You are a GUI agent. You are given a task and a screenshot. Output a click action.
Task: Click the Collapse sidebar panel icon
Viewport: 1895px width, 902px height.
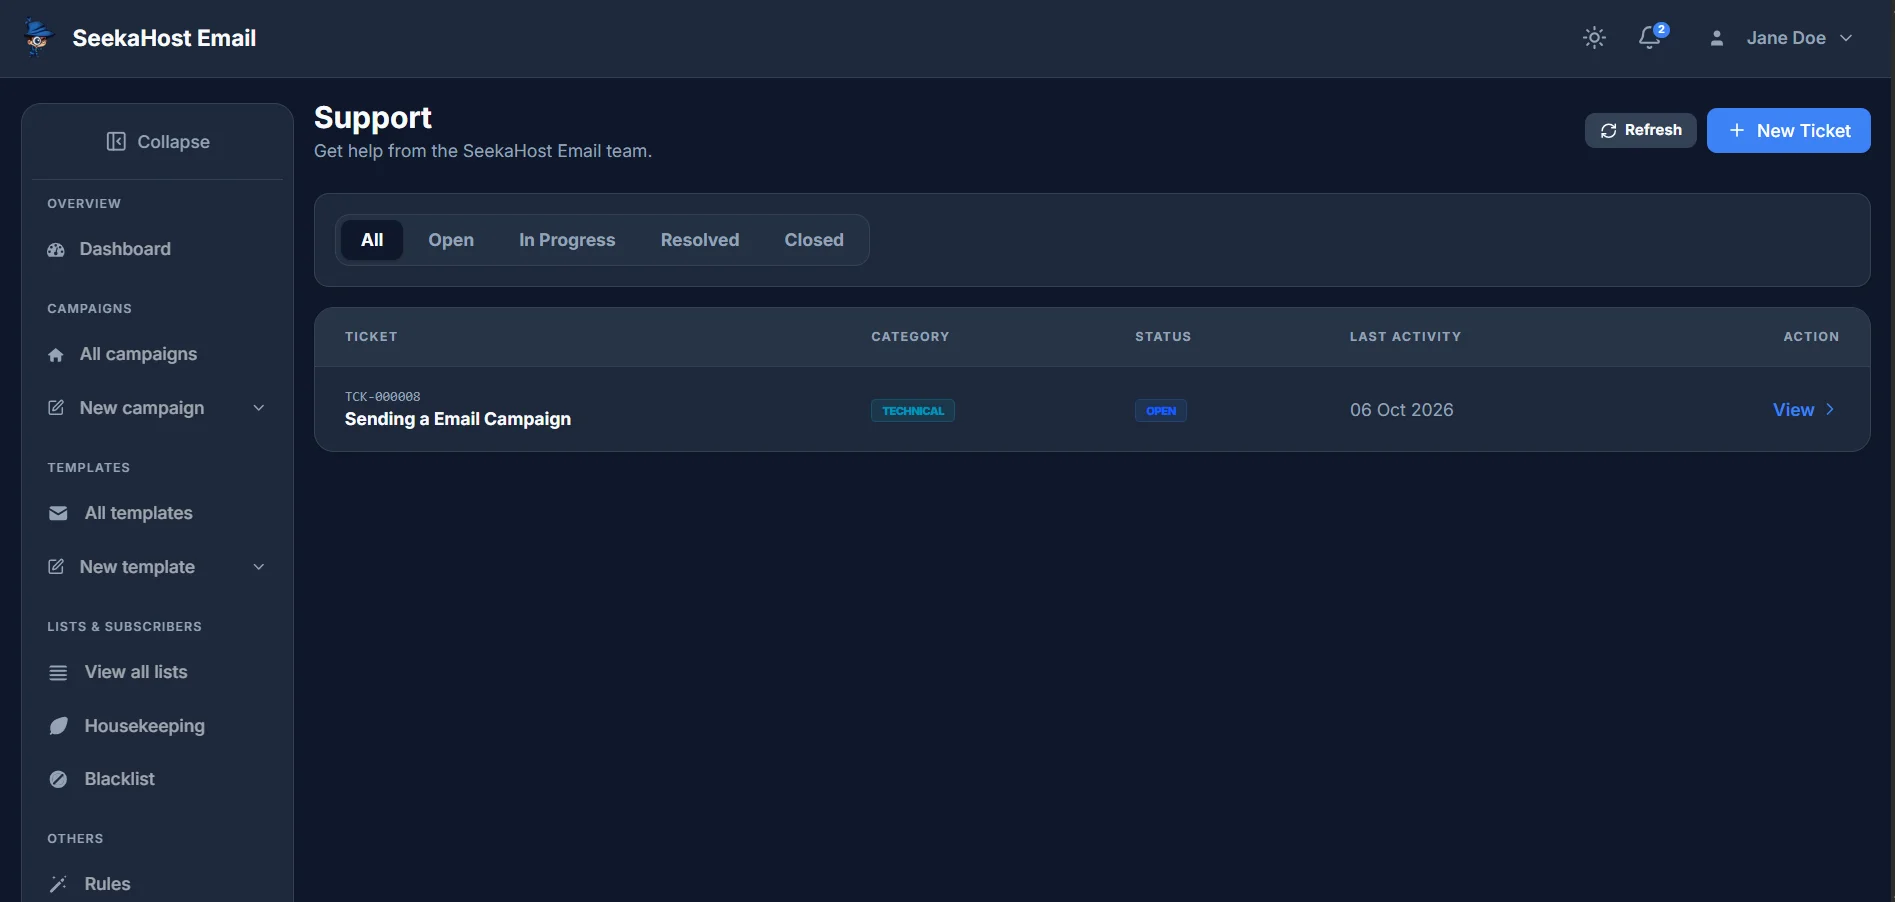point(116,142)
